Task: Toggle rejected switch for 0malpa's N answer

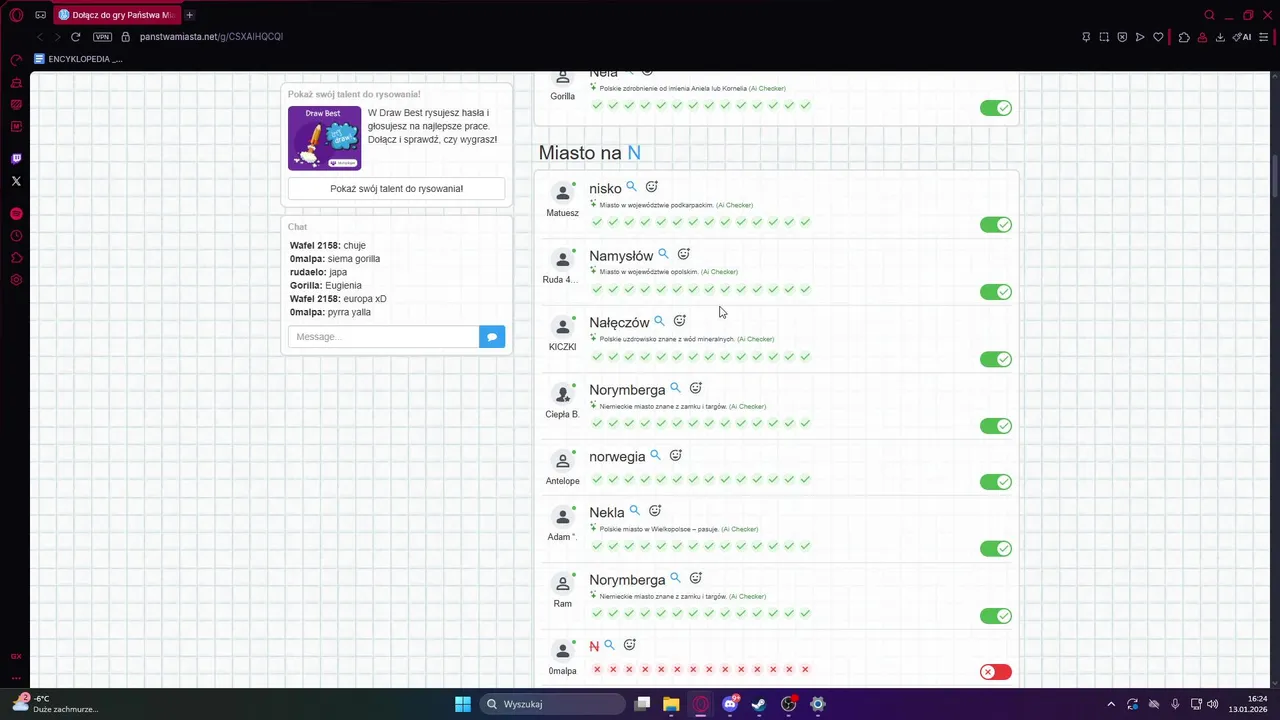Action: (996, 672)
